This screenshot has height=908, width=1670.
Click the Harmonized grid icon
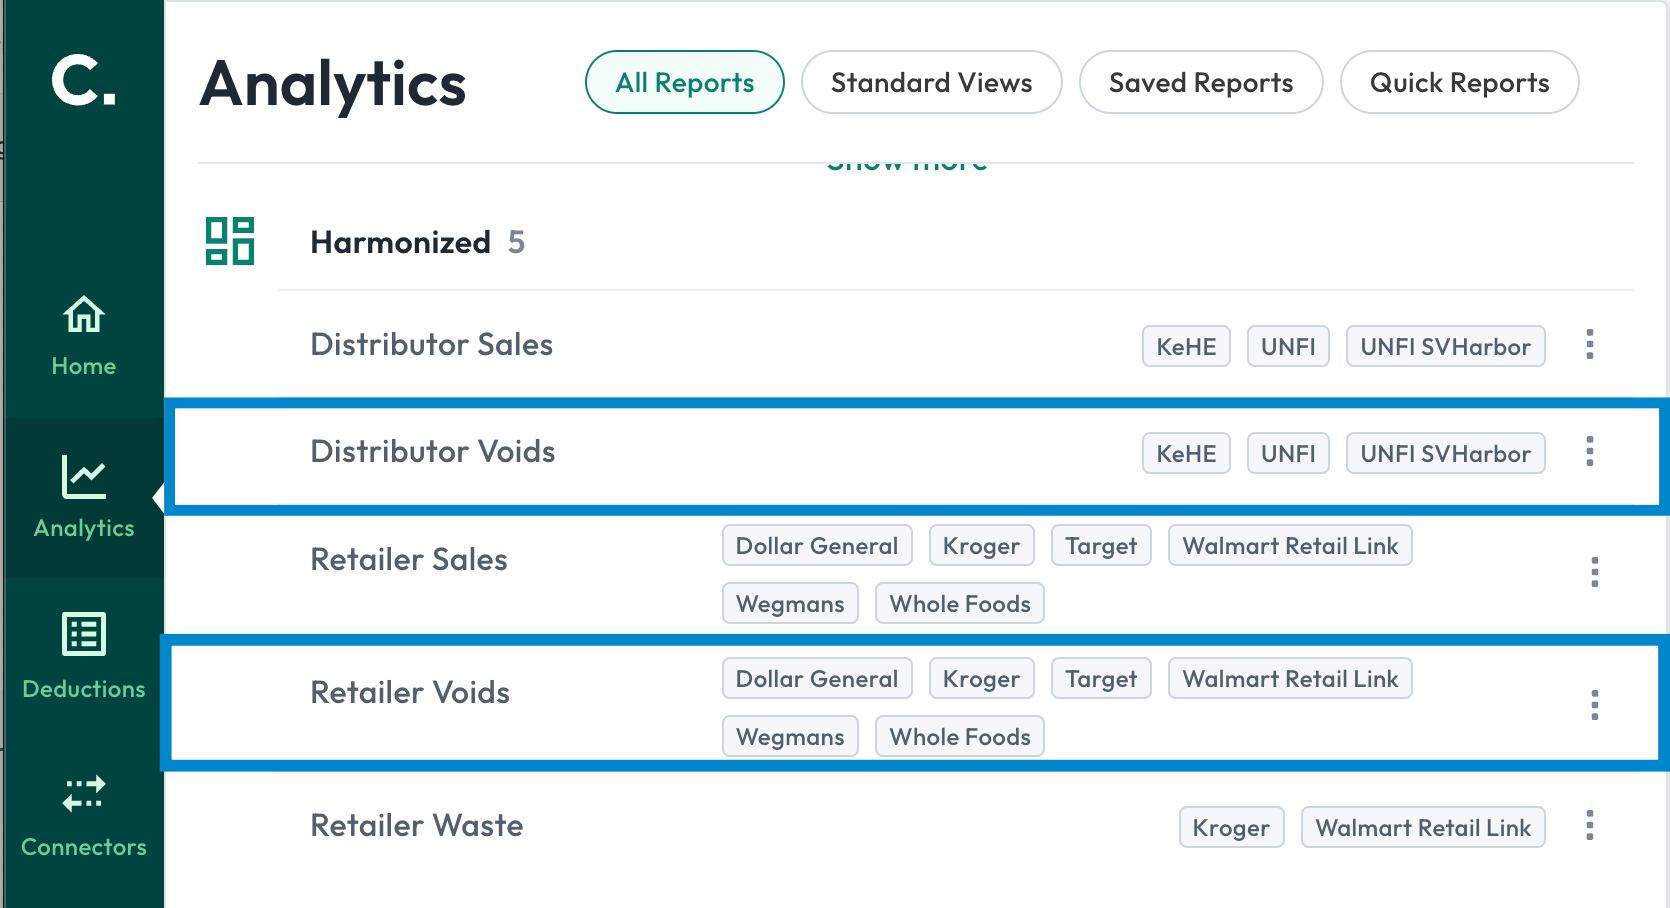tap(230, 241)
